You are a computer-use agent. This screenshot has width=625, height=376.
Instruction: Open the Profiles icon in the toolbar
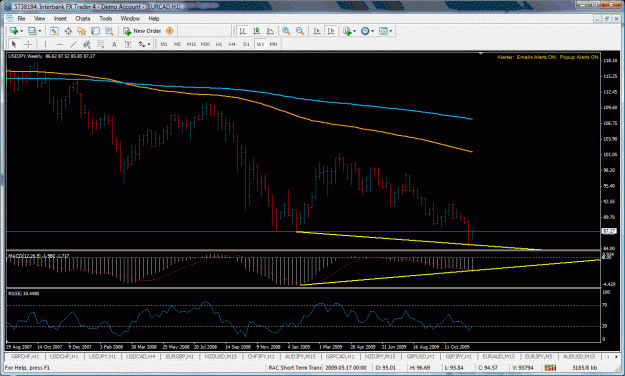[32, 31]
